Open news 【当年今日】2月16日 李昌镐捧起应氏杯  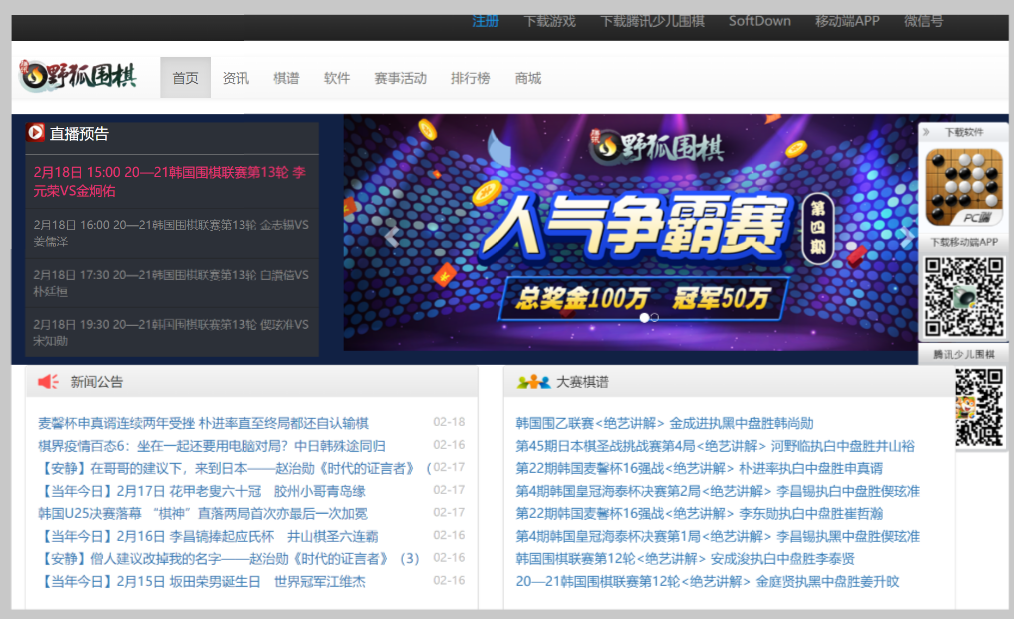point(208,536)
